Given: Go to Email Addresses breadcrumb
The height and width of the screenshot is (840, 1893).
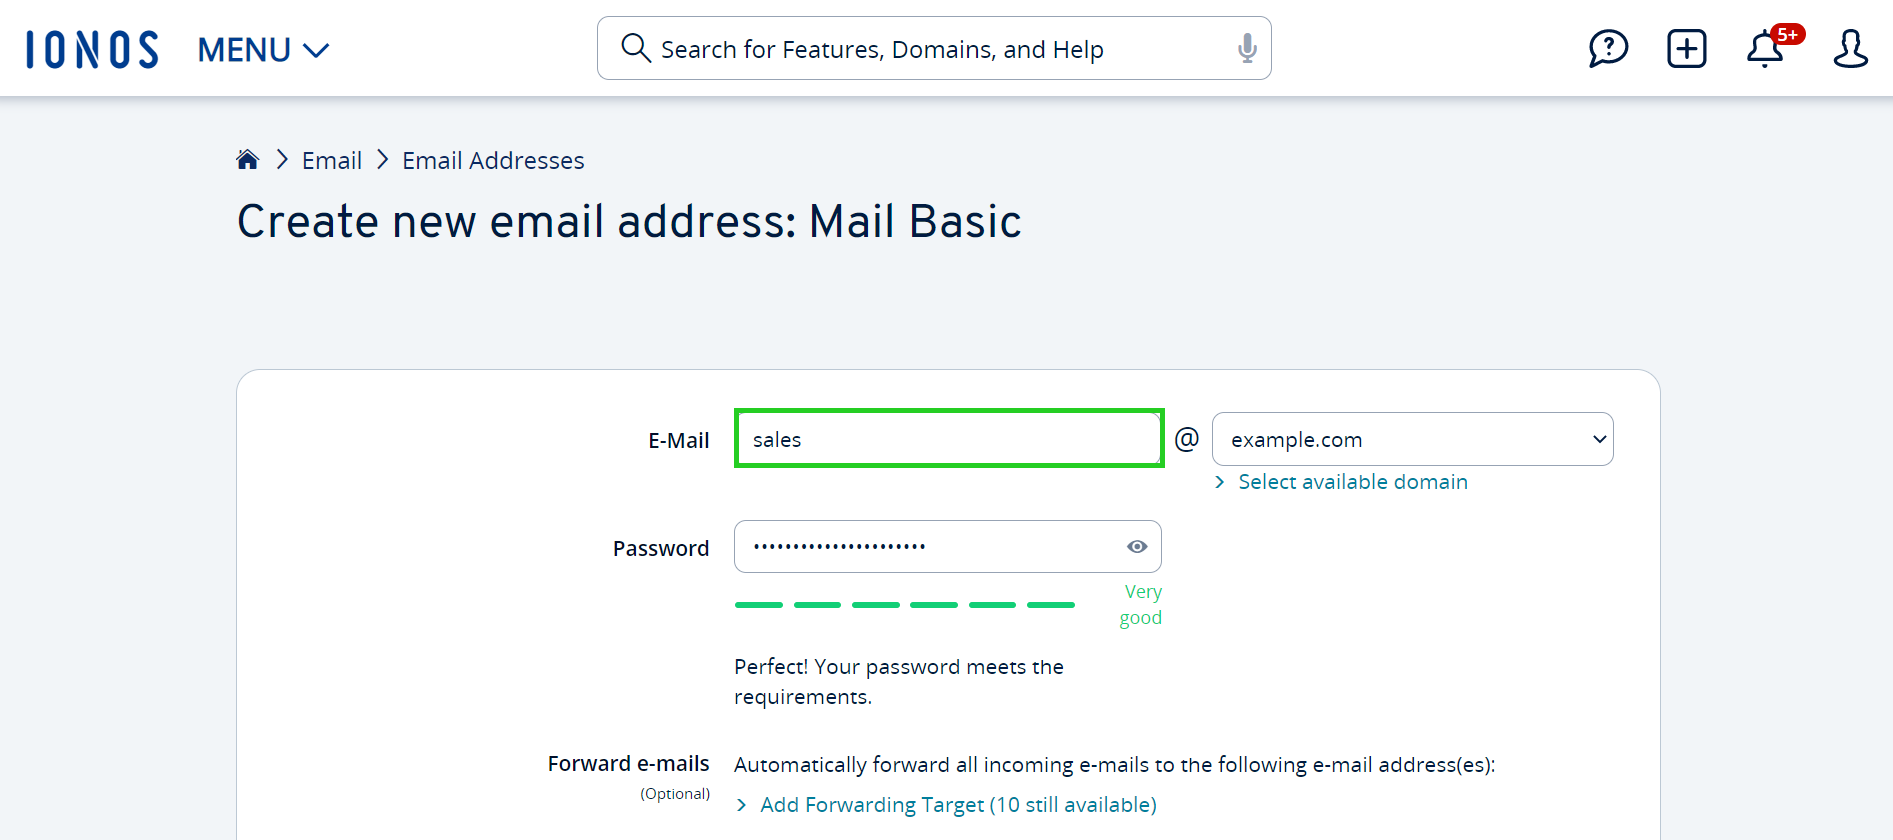Looking at the screenshot, I should 493,161.
